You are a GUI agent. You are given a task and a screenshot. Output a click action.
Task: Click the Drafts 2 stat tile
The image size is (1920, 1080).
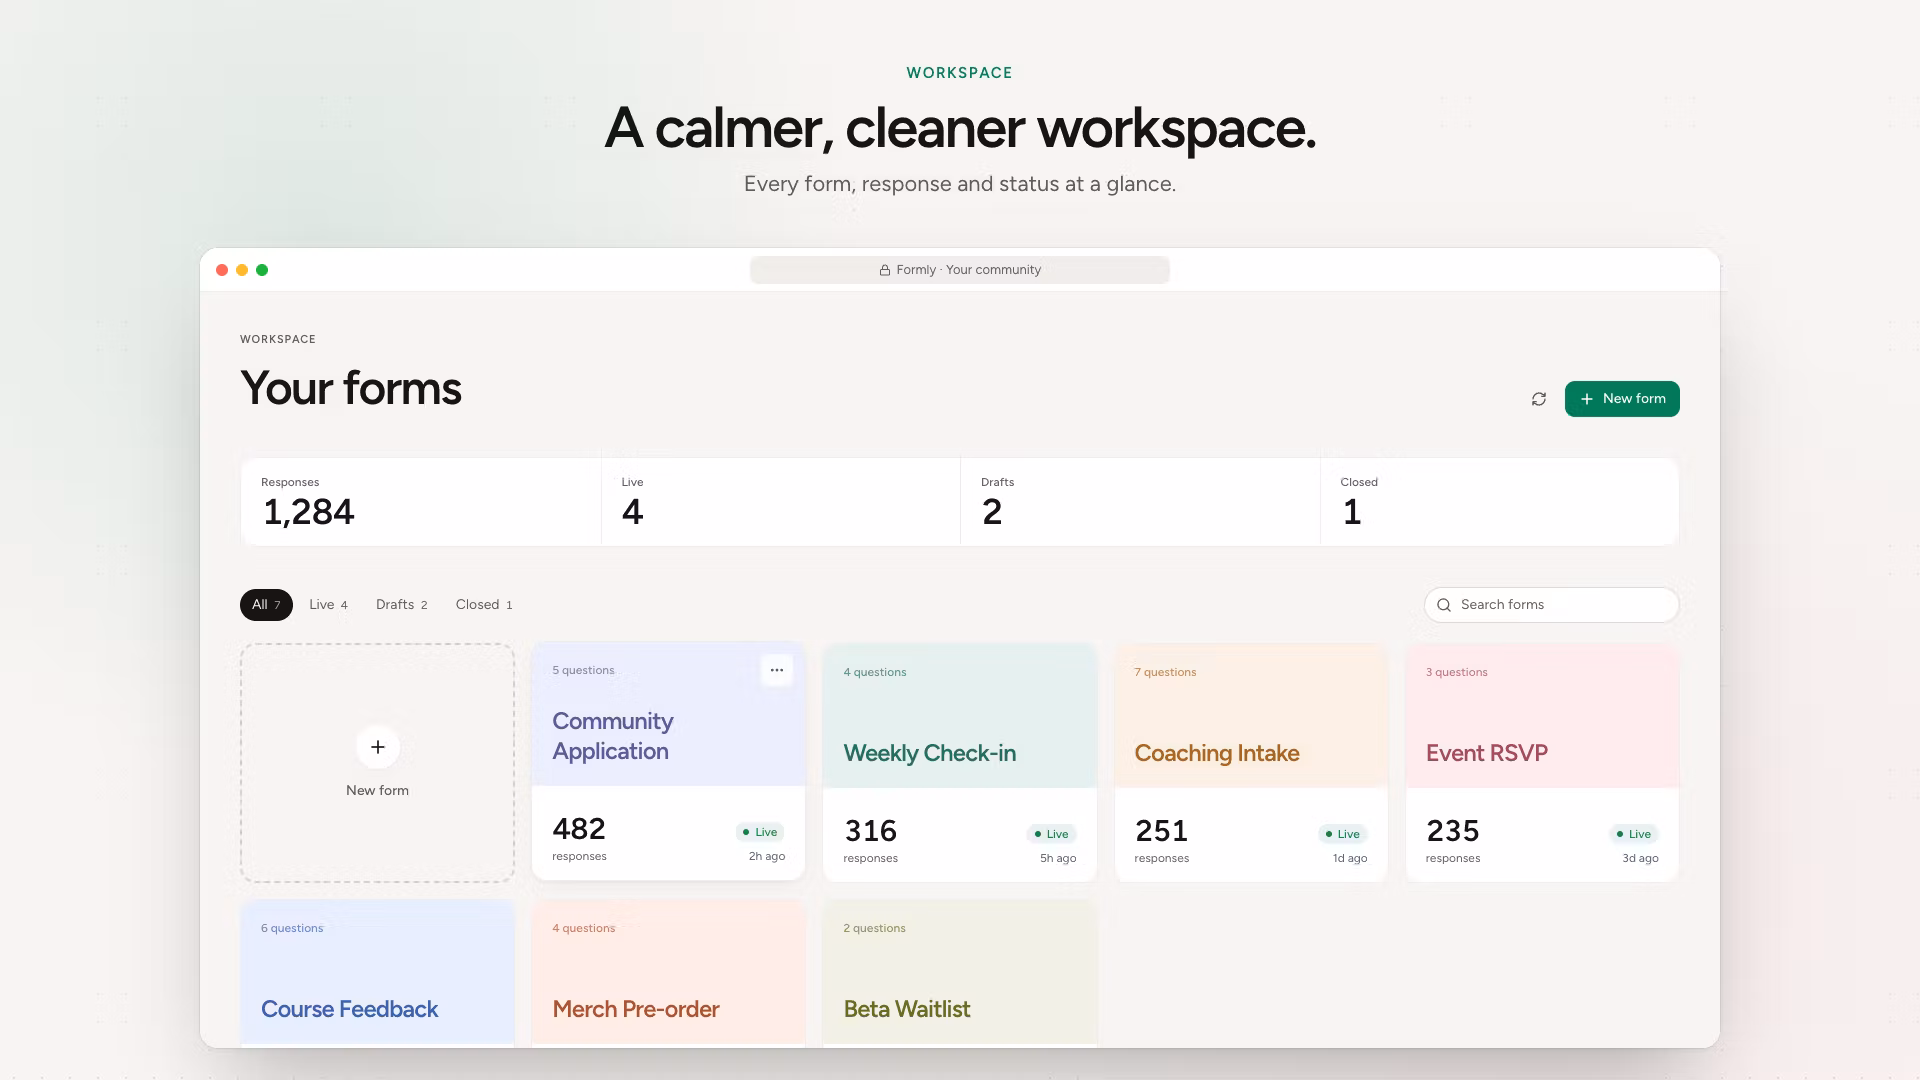1141,502
